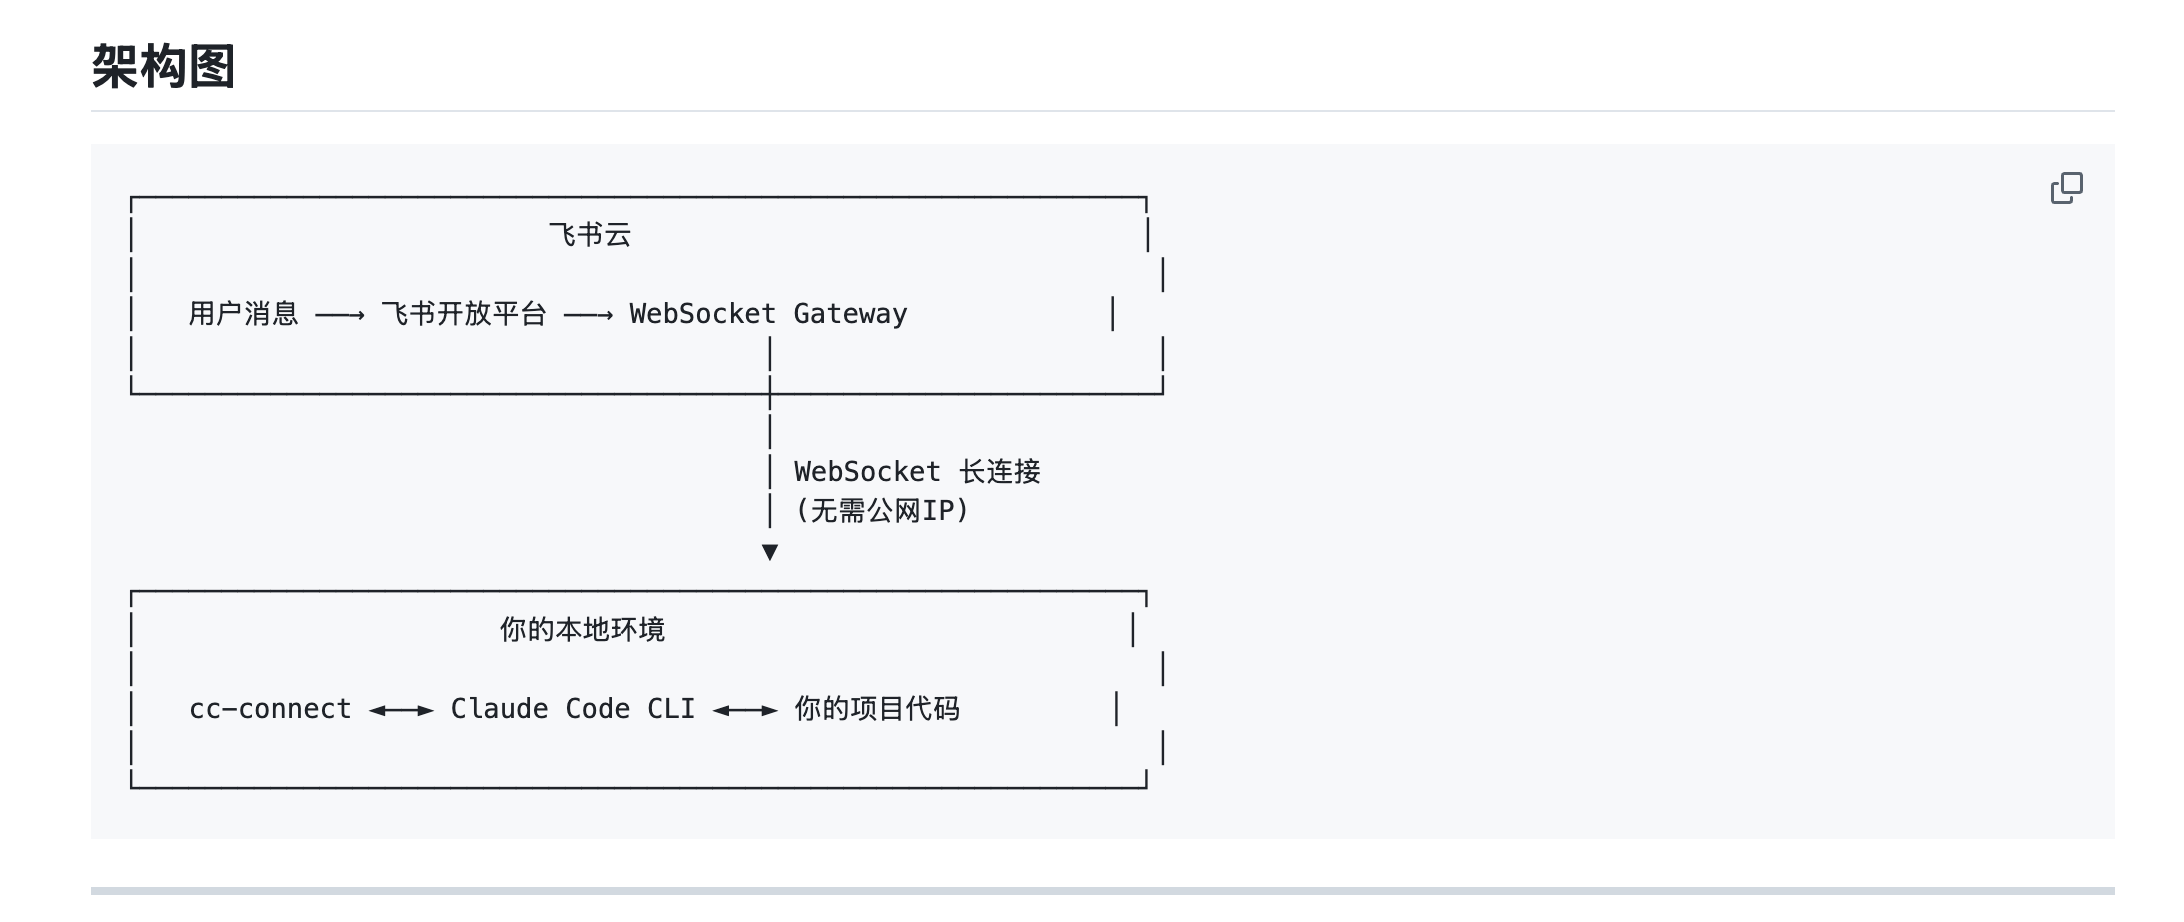Click vertical connector line beside WebSocket 长连接
The height and width of the screenshot is (922, 2184).
pyautogui.click(x=770, y=470)
